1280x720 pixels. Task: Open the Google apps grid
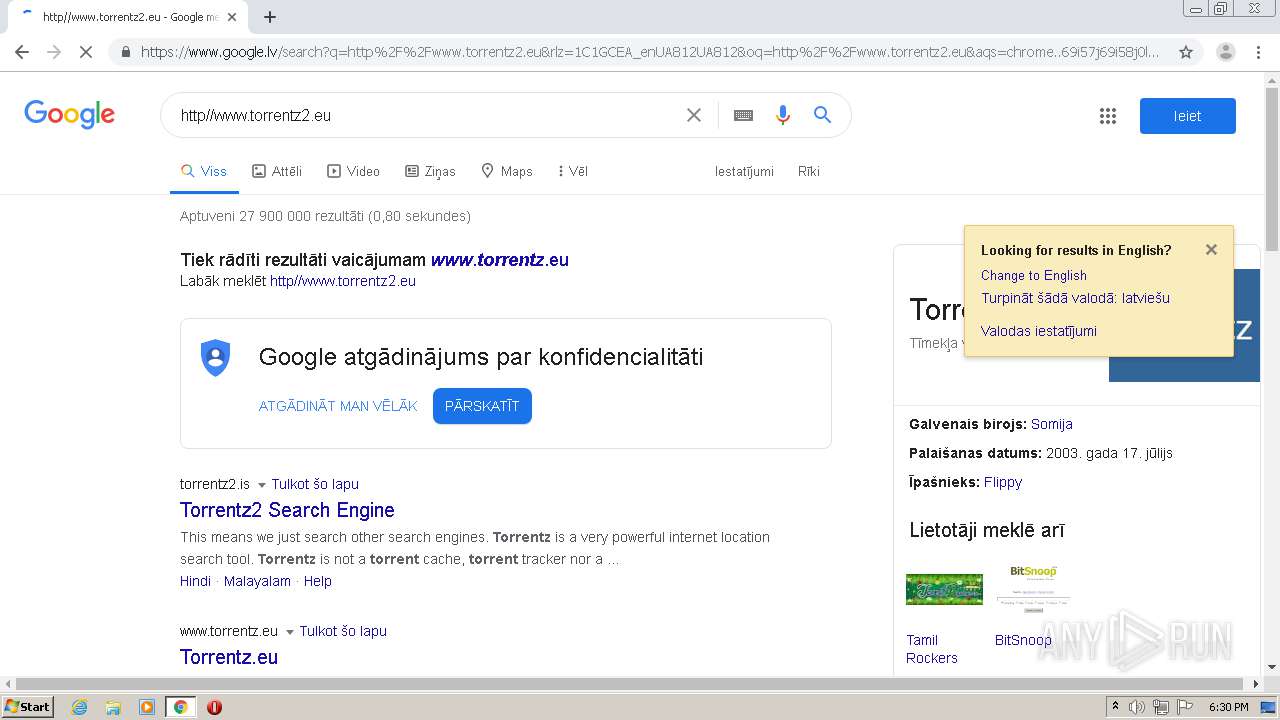(x=1107, y=116)
